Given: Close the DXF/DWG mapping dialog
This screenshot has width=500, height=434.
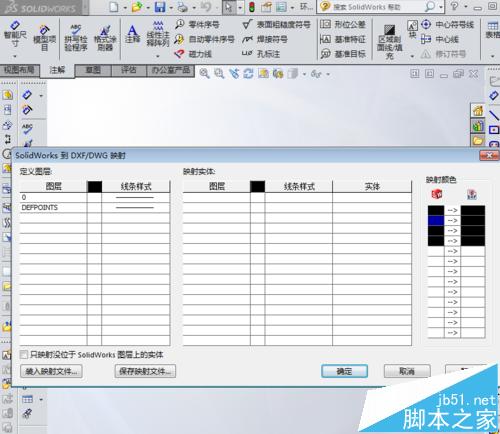Looking at the screenshot, I should 489,155.
